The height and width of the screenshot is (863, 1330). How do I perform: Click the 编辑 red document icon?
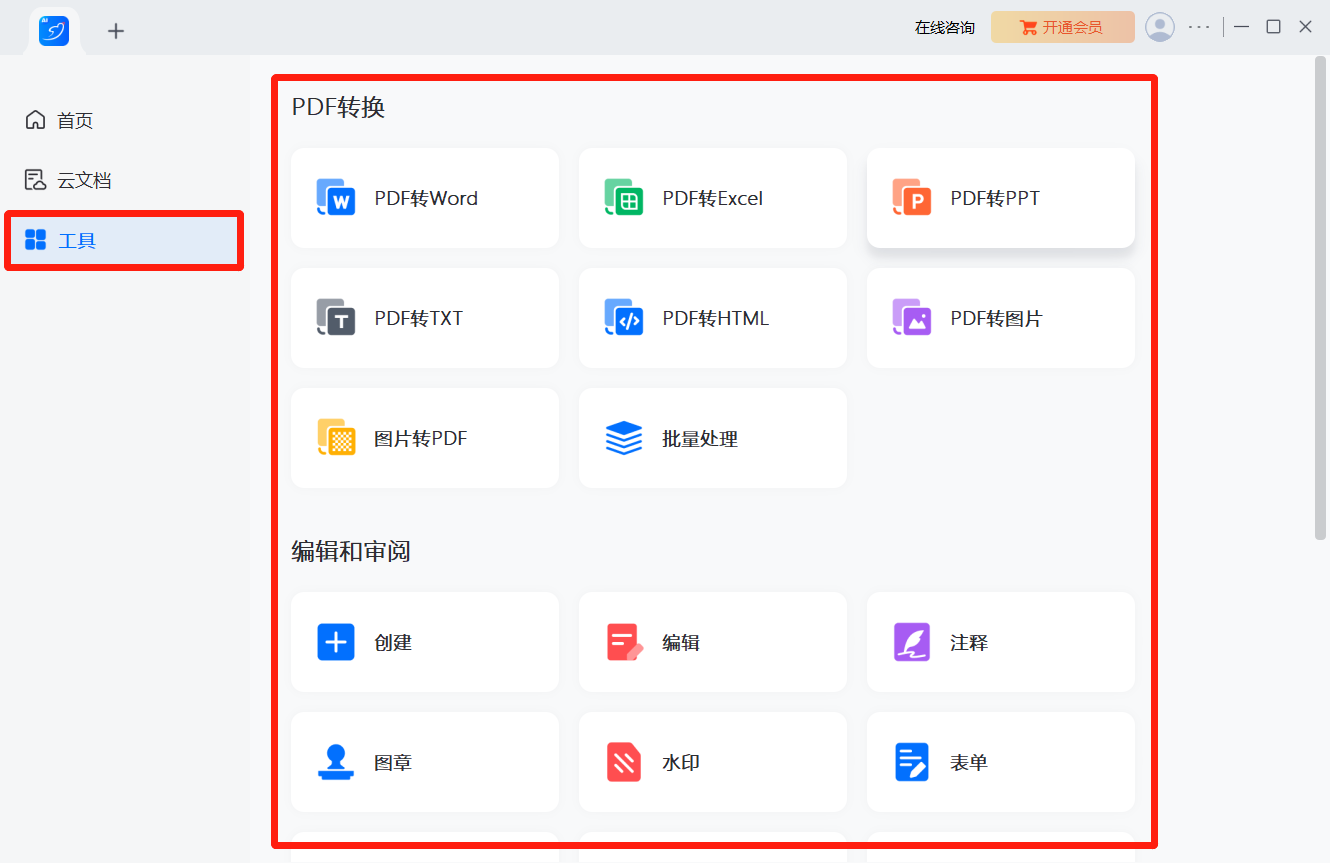[x=625, y=642]
